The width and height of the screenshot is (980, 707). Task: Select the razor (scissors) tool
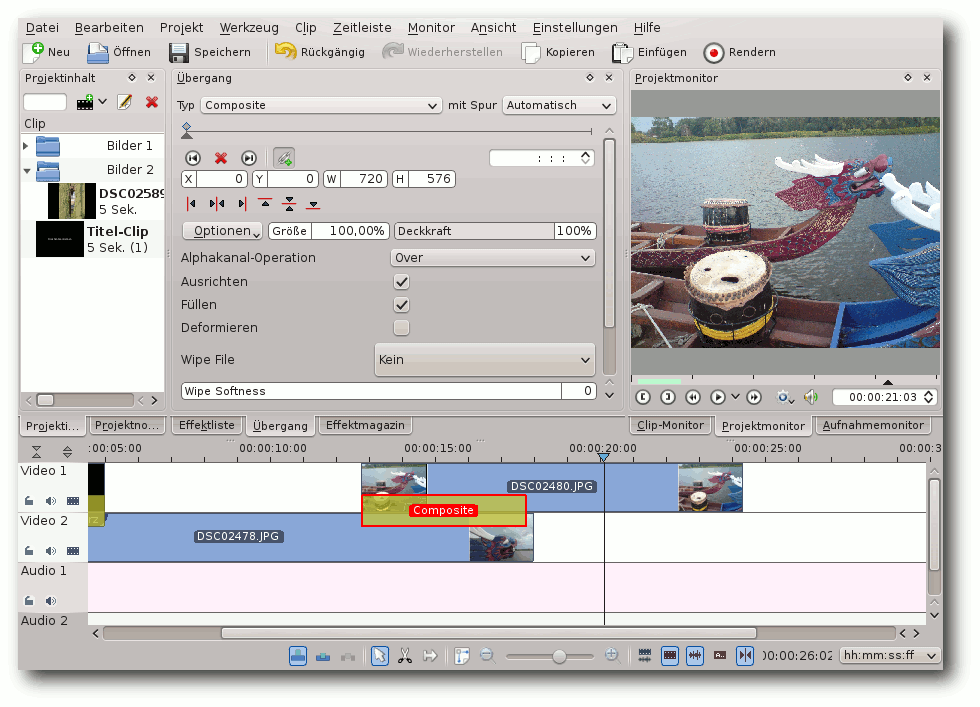click(405, 656)
